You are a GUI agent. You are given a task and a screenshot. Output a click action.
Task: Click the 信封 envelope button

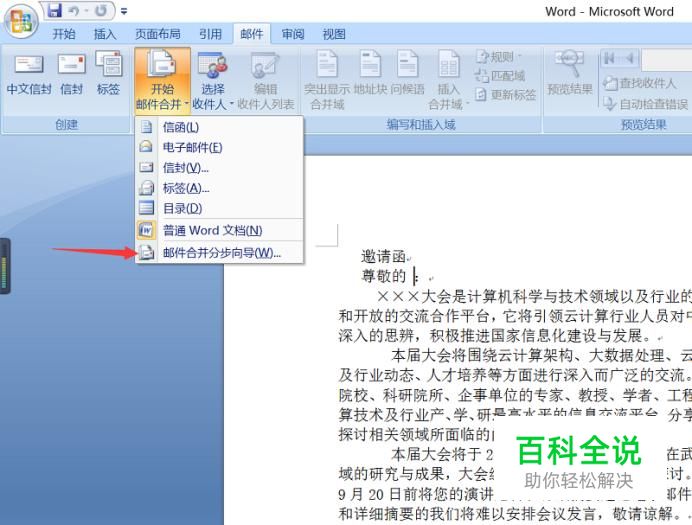point(71,74)
